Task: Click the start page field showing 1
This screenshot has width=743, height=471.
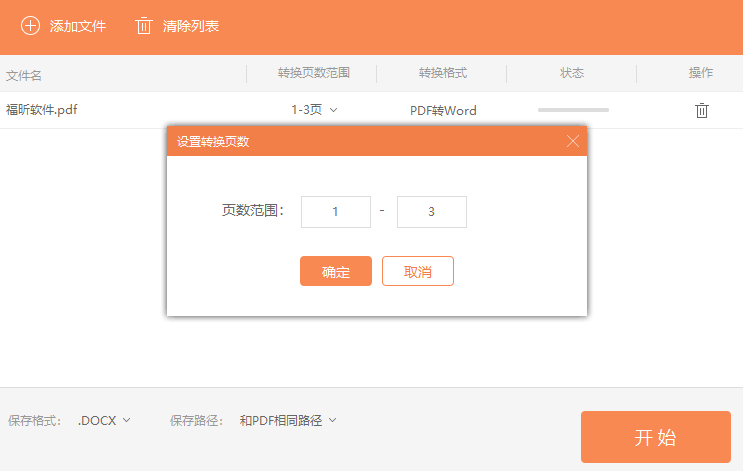Action: [336, 212]
